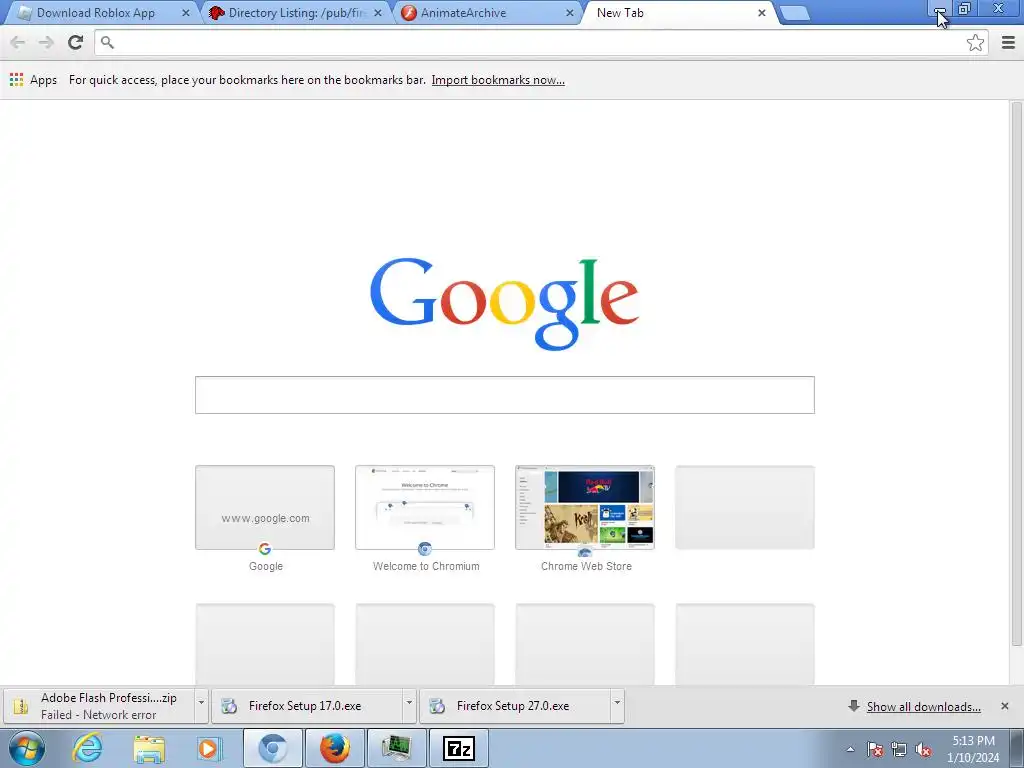Close the New Tab tab
This screenshot has height=768, width=1024.
pyautogui.click(x=761, y=13)
